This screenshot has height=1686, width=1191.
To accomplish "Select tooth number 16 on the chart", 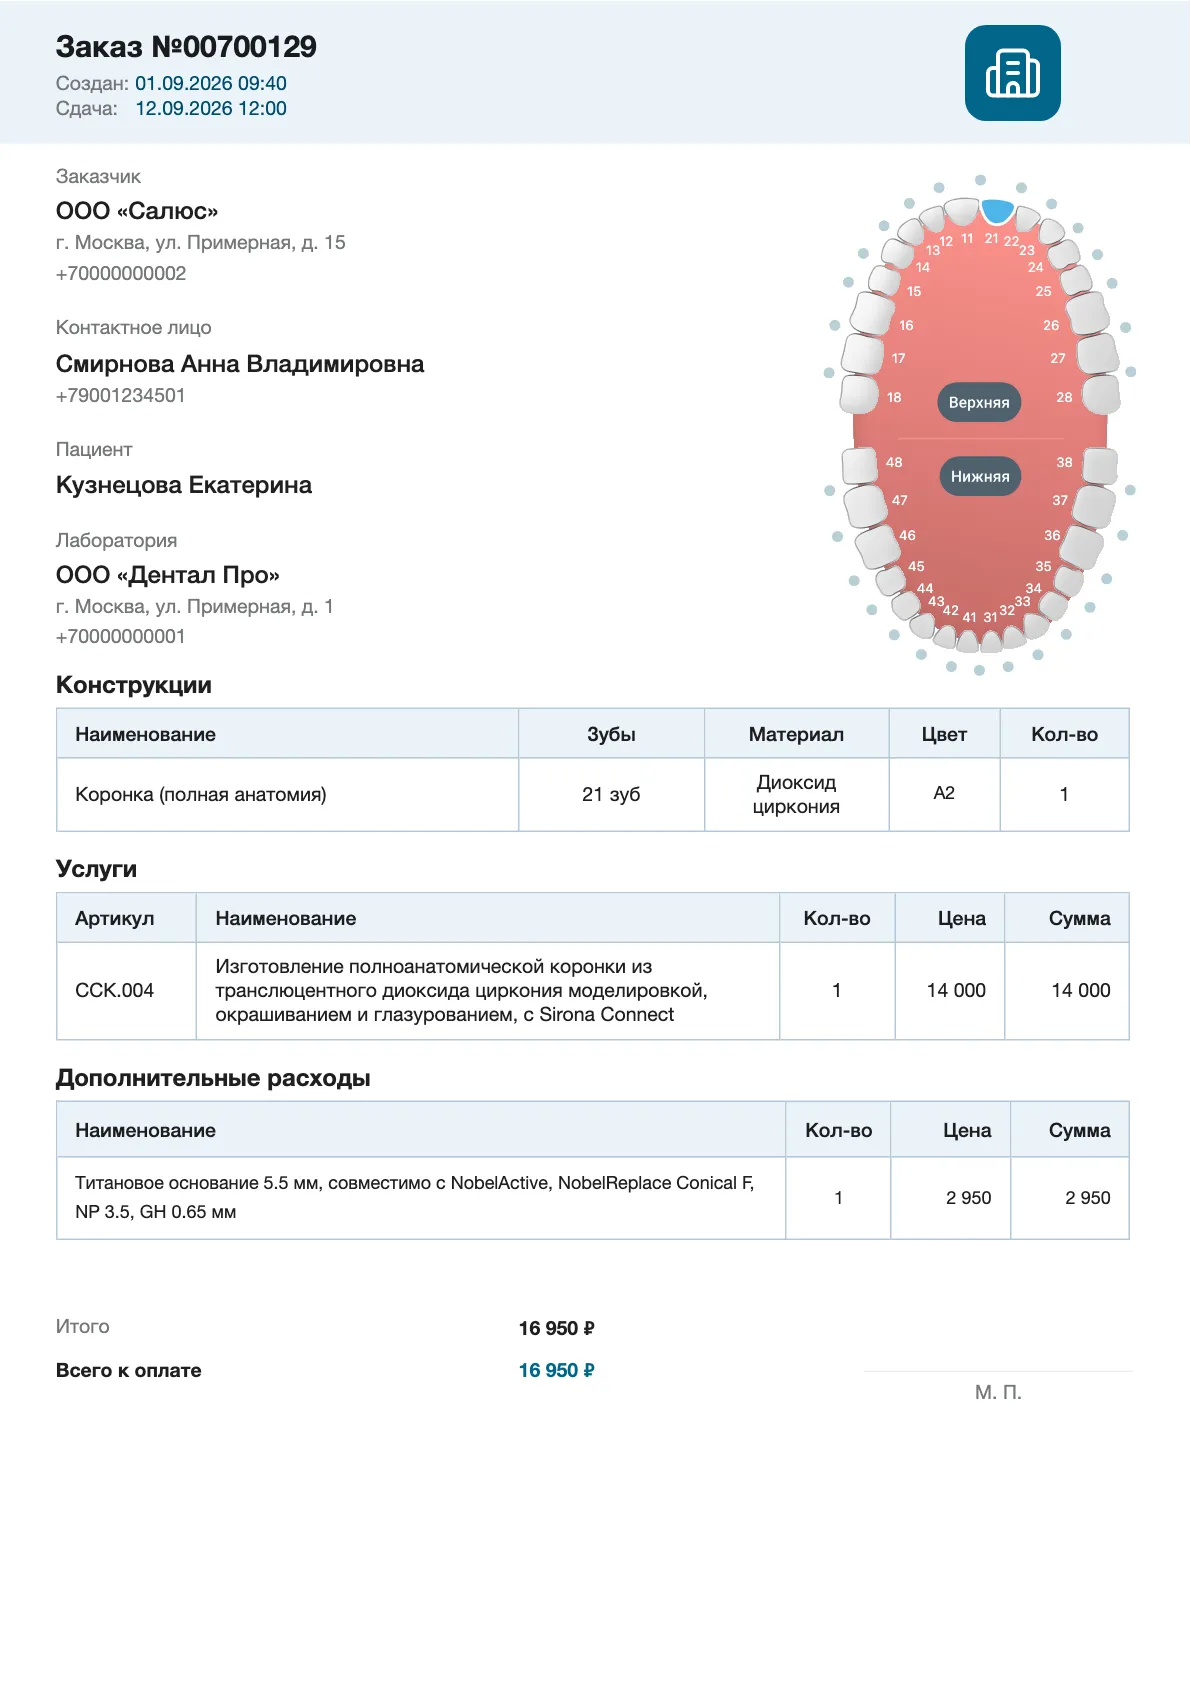I will coord(871,313).
